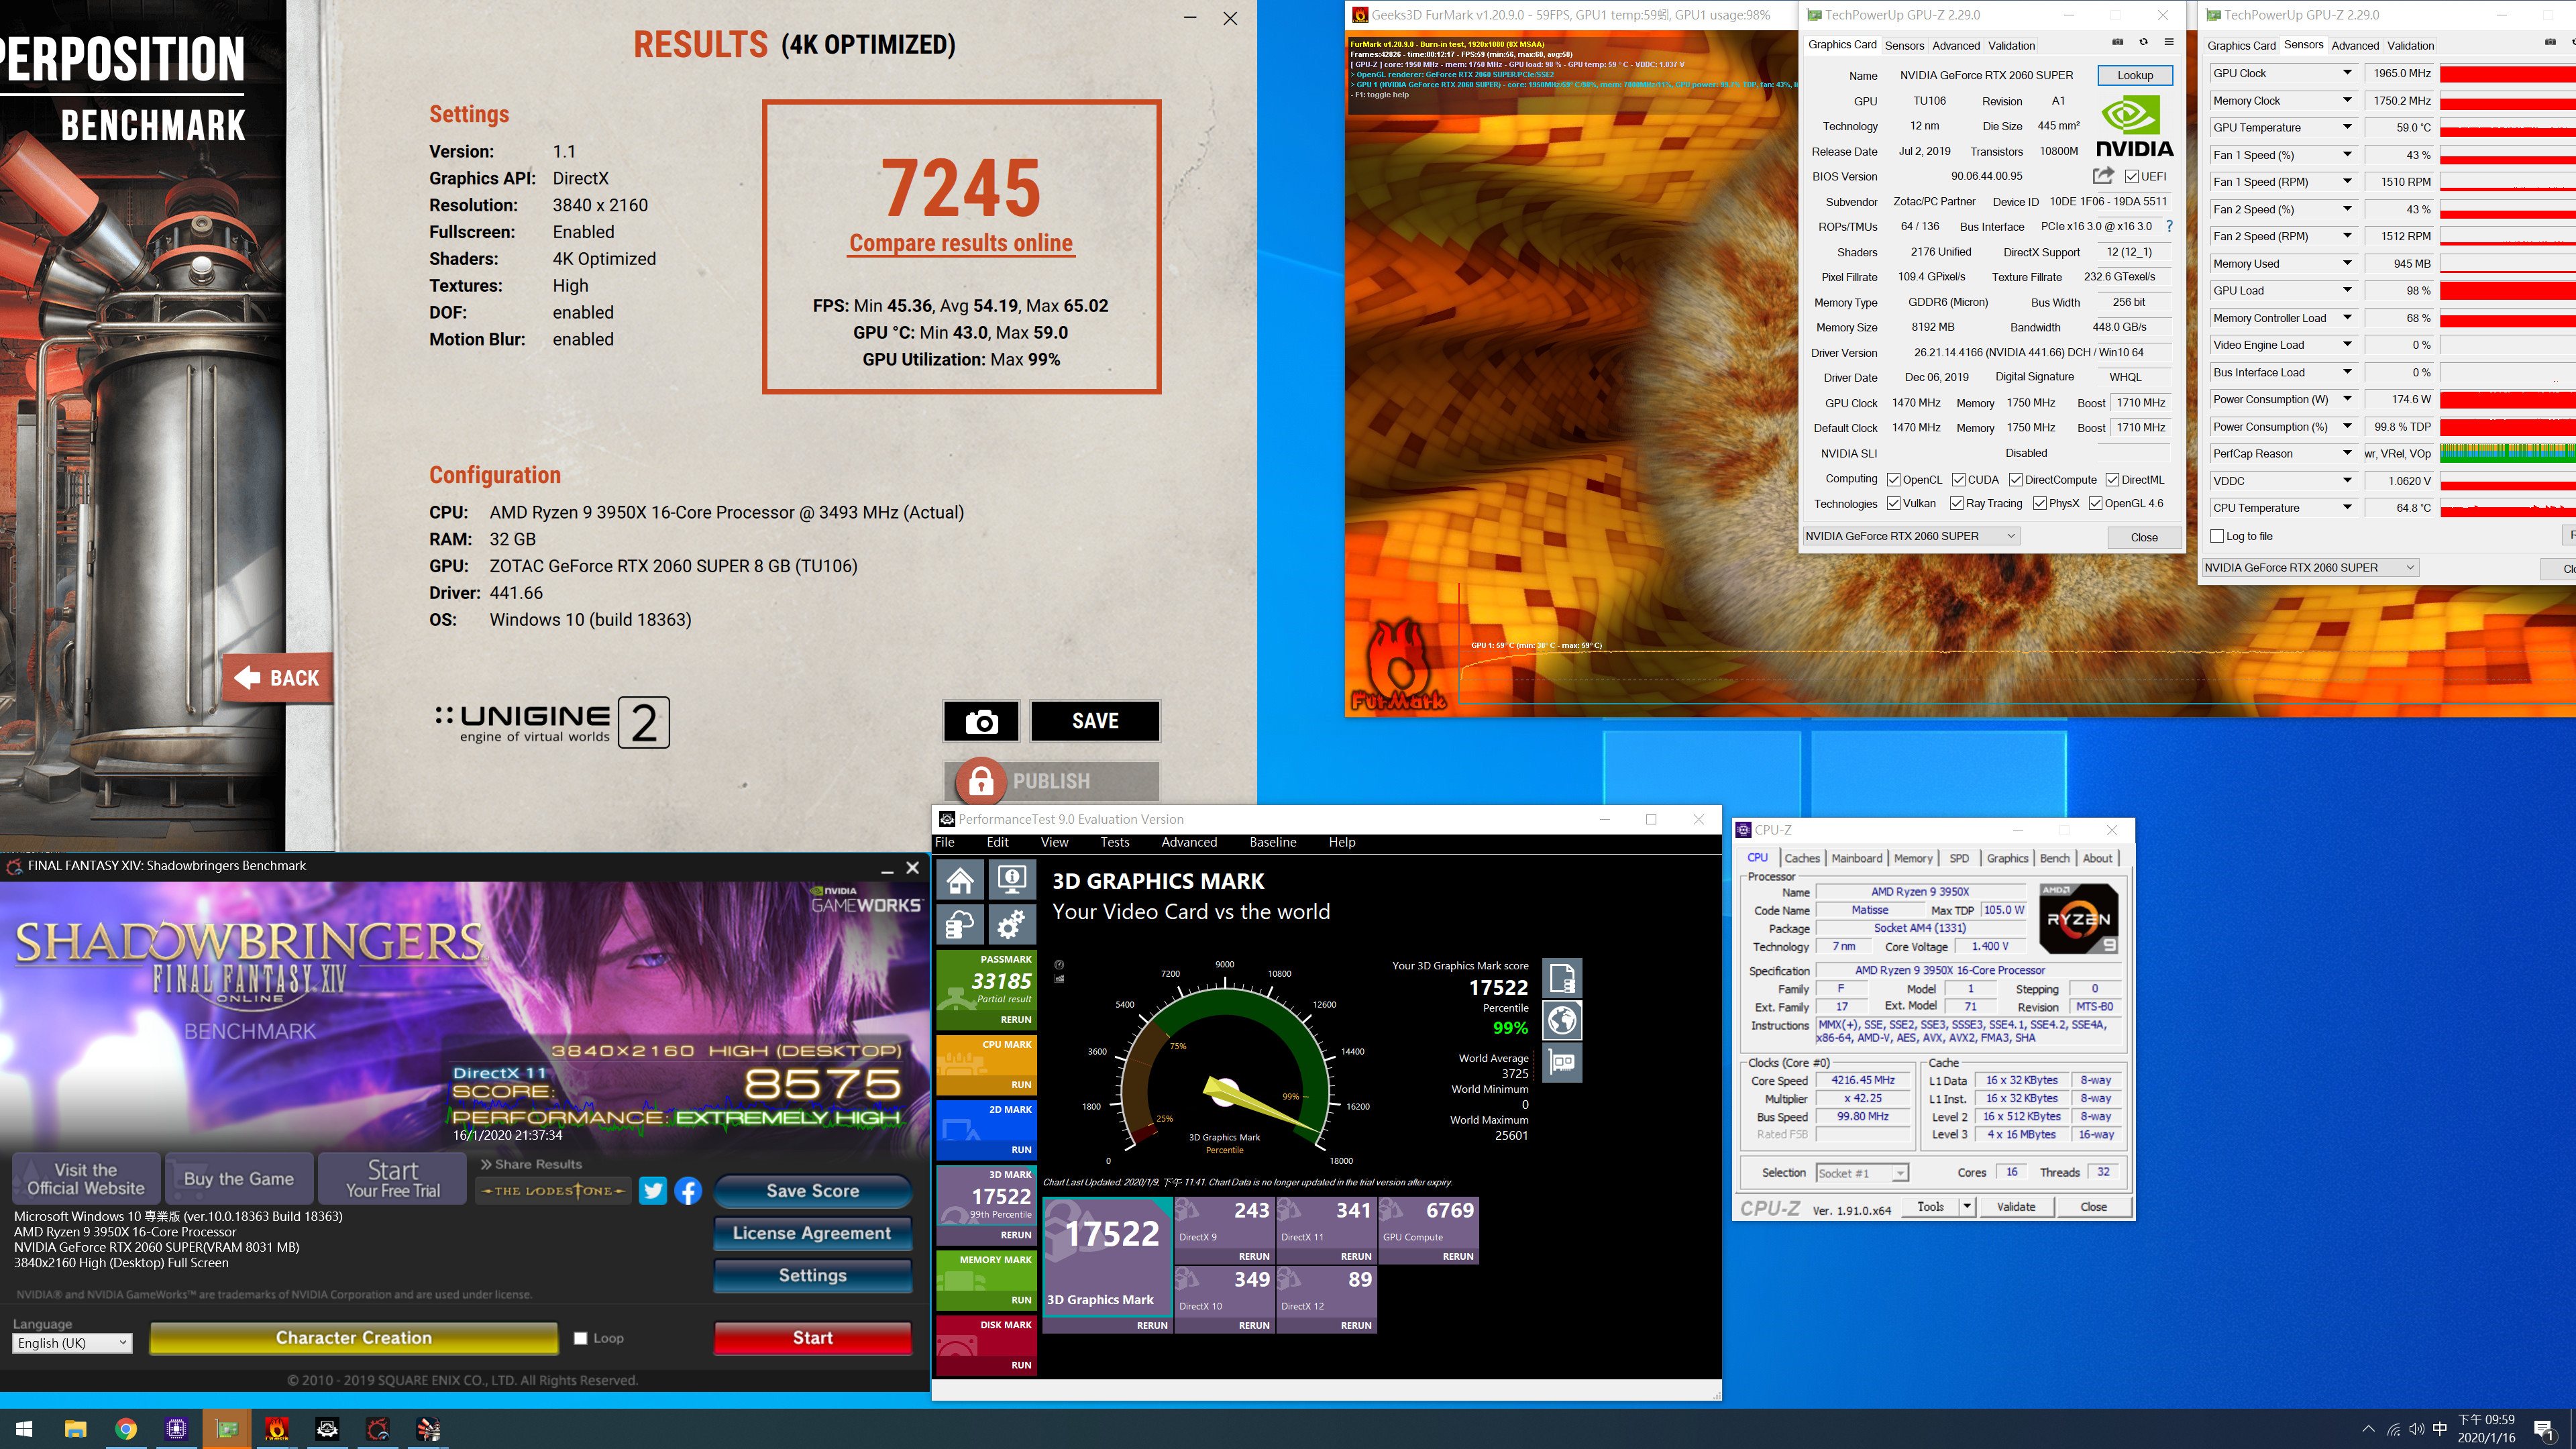Open the PerformanceTest gear settings icon
The image size is (2576, 1449).
[x=1012, y=925]
